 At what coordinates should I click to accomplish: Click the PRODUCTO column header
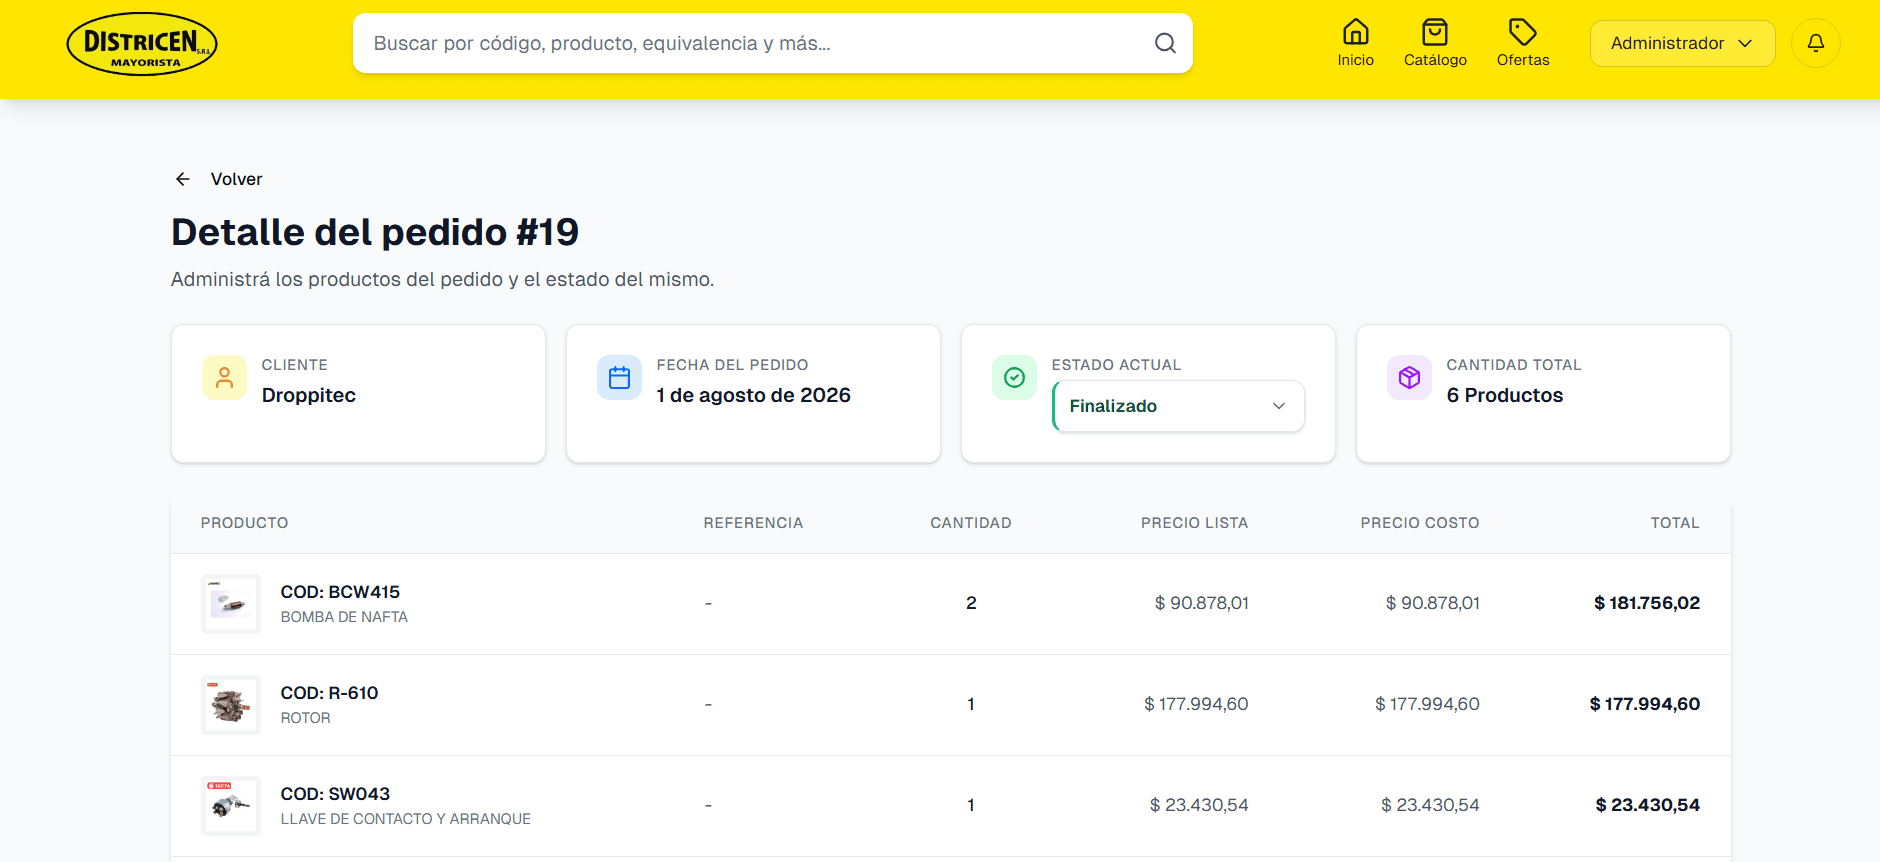click(245, 523)
